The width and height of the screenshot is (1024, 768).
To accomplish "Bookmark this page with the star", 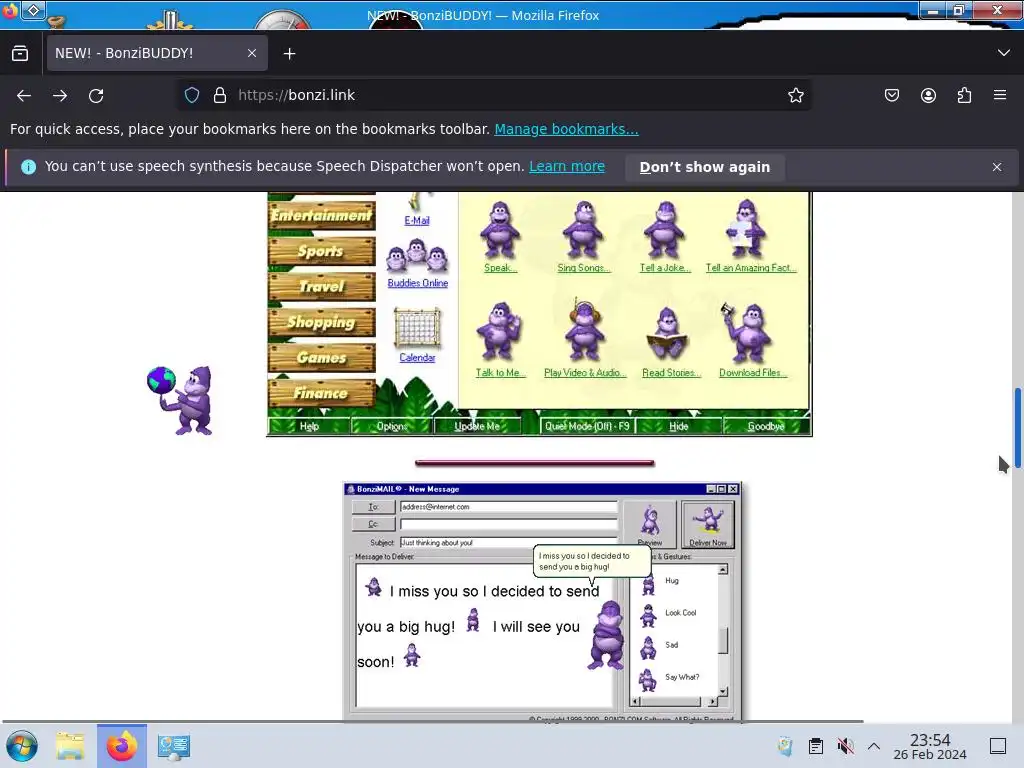I will pyautogui.click(x=795, y=95).
